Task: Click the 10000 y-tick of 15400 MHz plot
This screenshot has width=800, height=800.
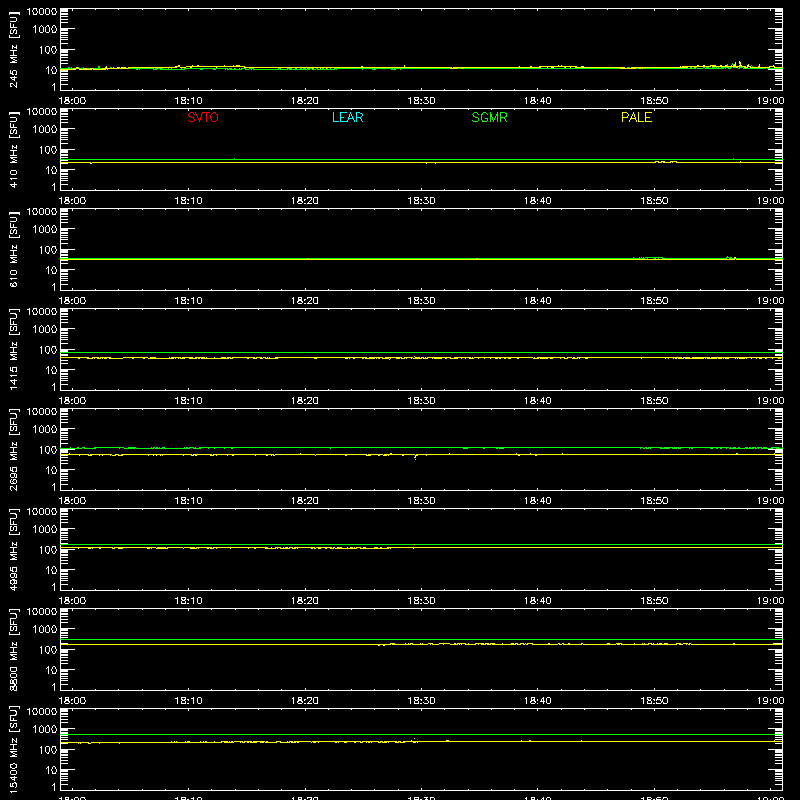Action: [x=42, y=712]
